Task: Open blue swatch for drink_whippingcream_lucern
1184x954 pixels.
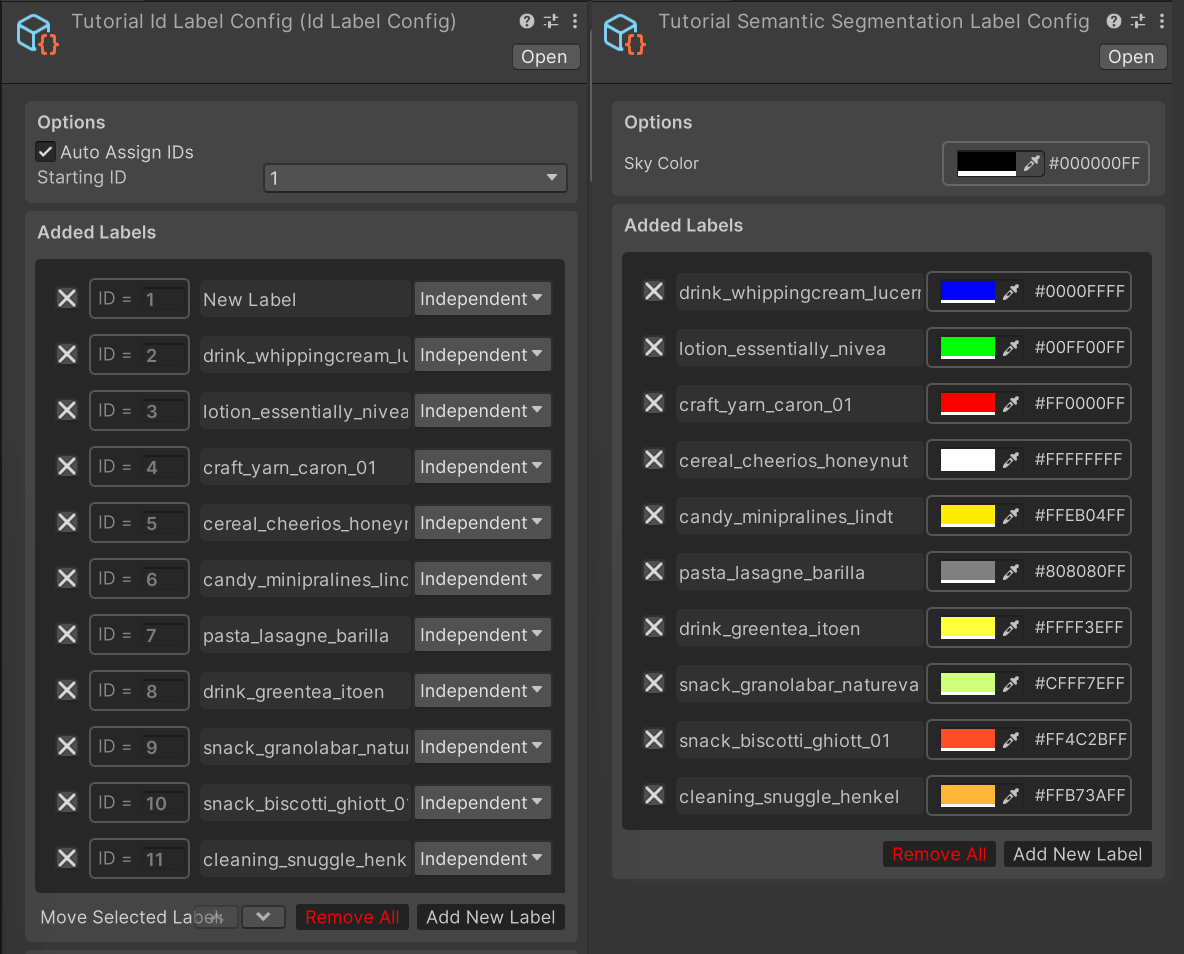Action: [967, 292]
